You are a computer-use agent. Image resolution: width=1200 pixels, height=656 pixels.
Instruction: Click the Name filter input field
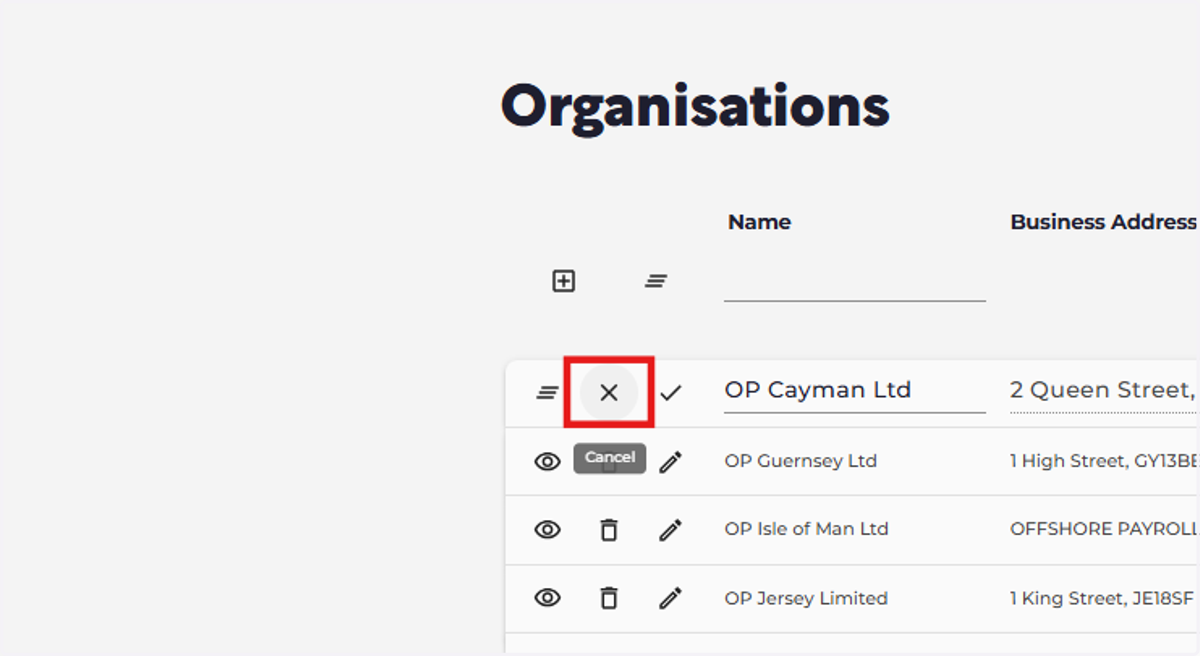[x=855, y=283]
